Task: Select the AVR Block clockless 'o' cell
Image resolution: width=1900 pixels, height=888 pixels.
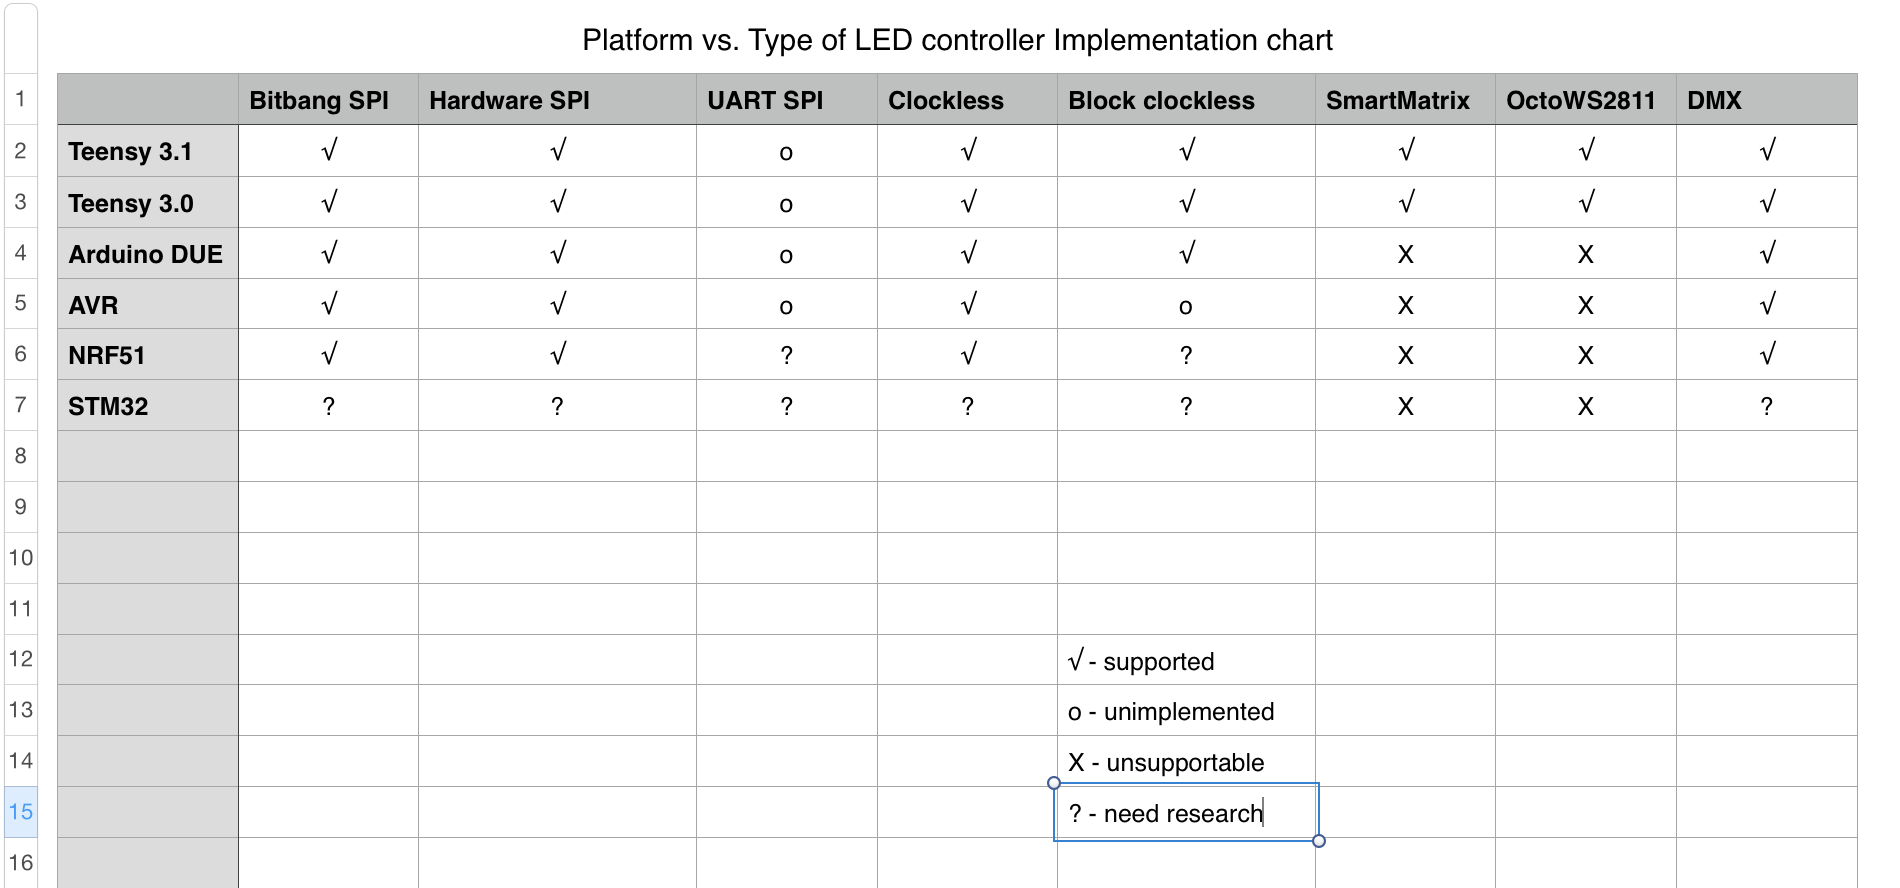Action: [1186, 305]
